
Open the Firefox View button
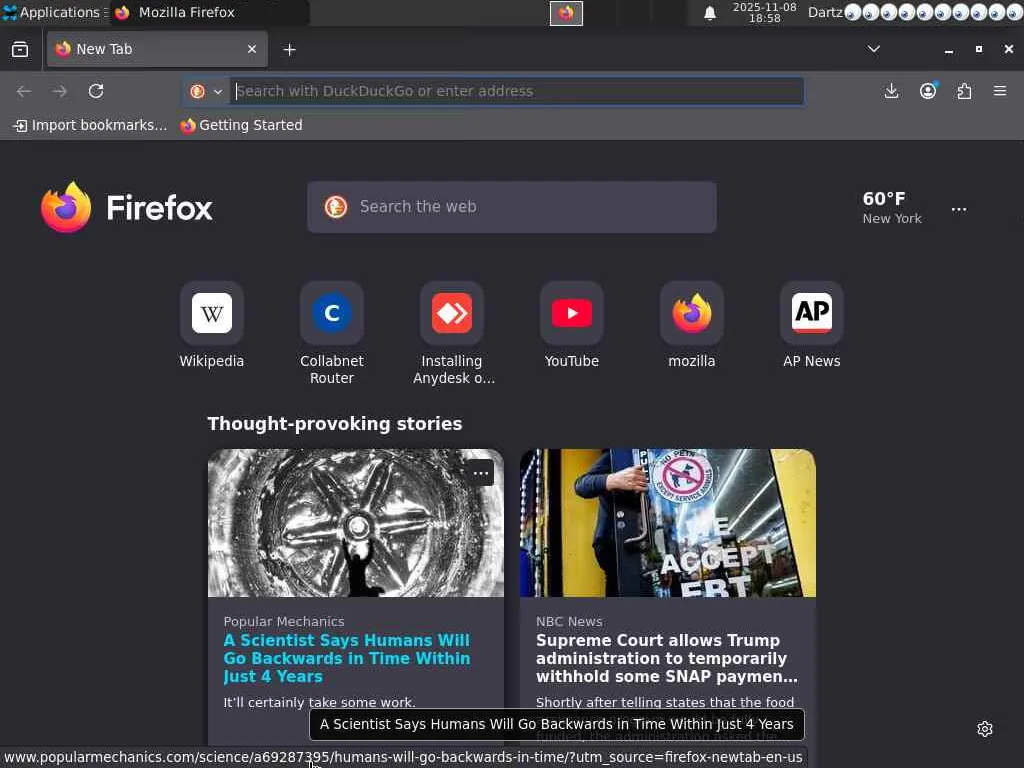coord(20,49)
